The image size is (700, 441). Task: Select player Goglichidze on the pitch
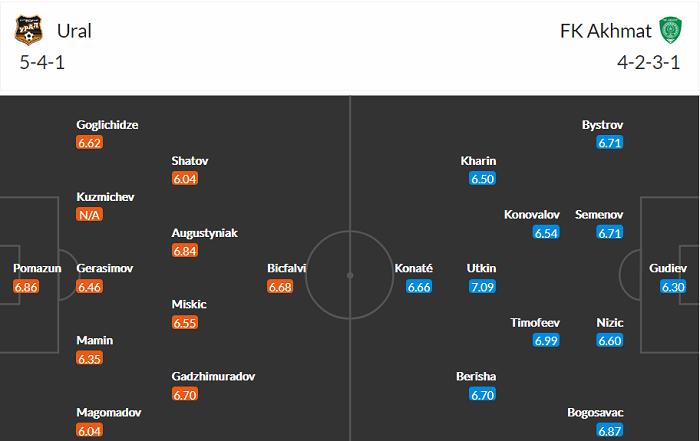tap(107, 125)
